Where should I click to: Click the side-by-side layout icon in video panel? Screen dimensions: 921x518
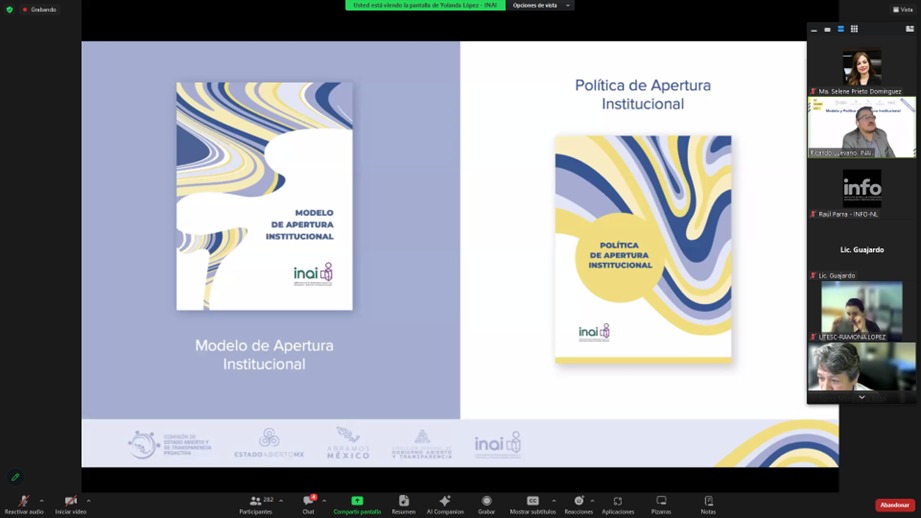909,29
